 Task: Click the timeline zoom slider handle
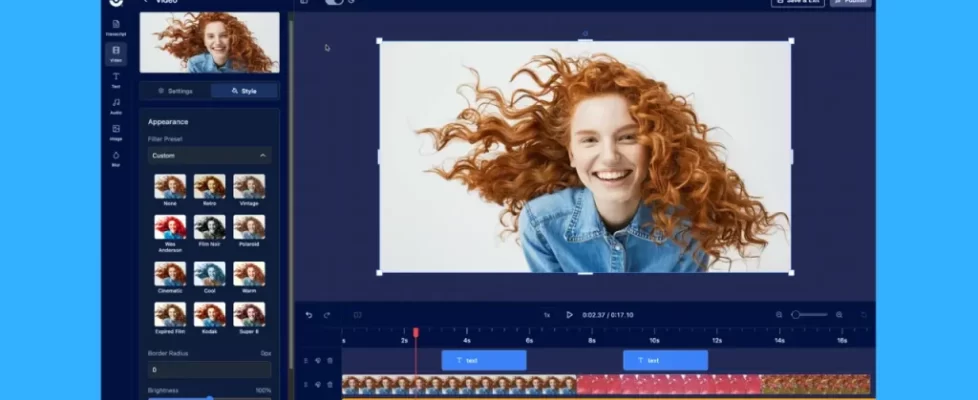[796, 315]
